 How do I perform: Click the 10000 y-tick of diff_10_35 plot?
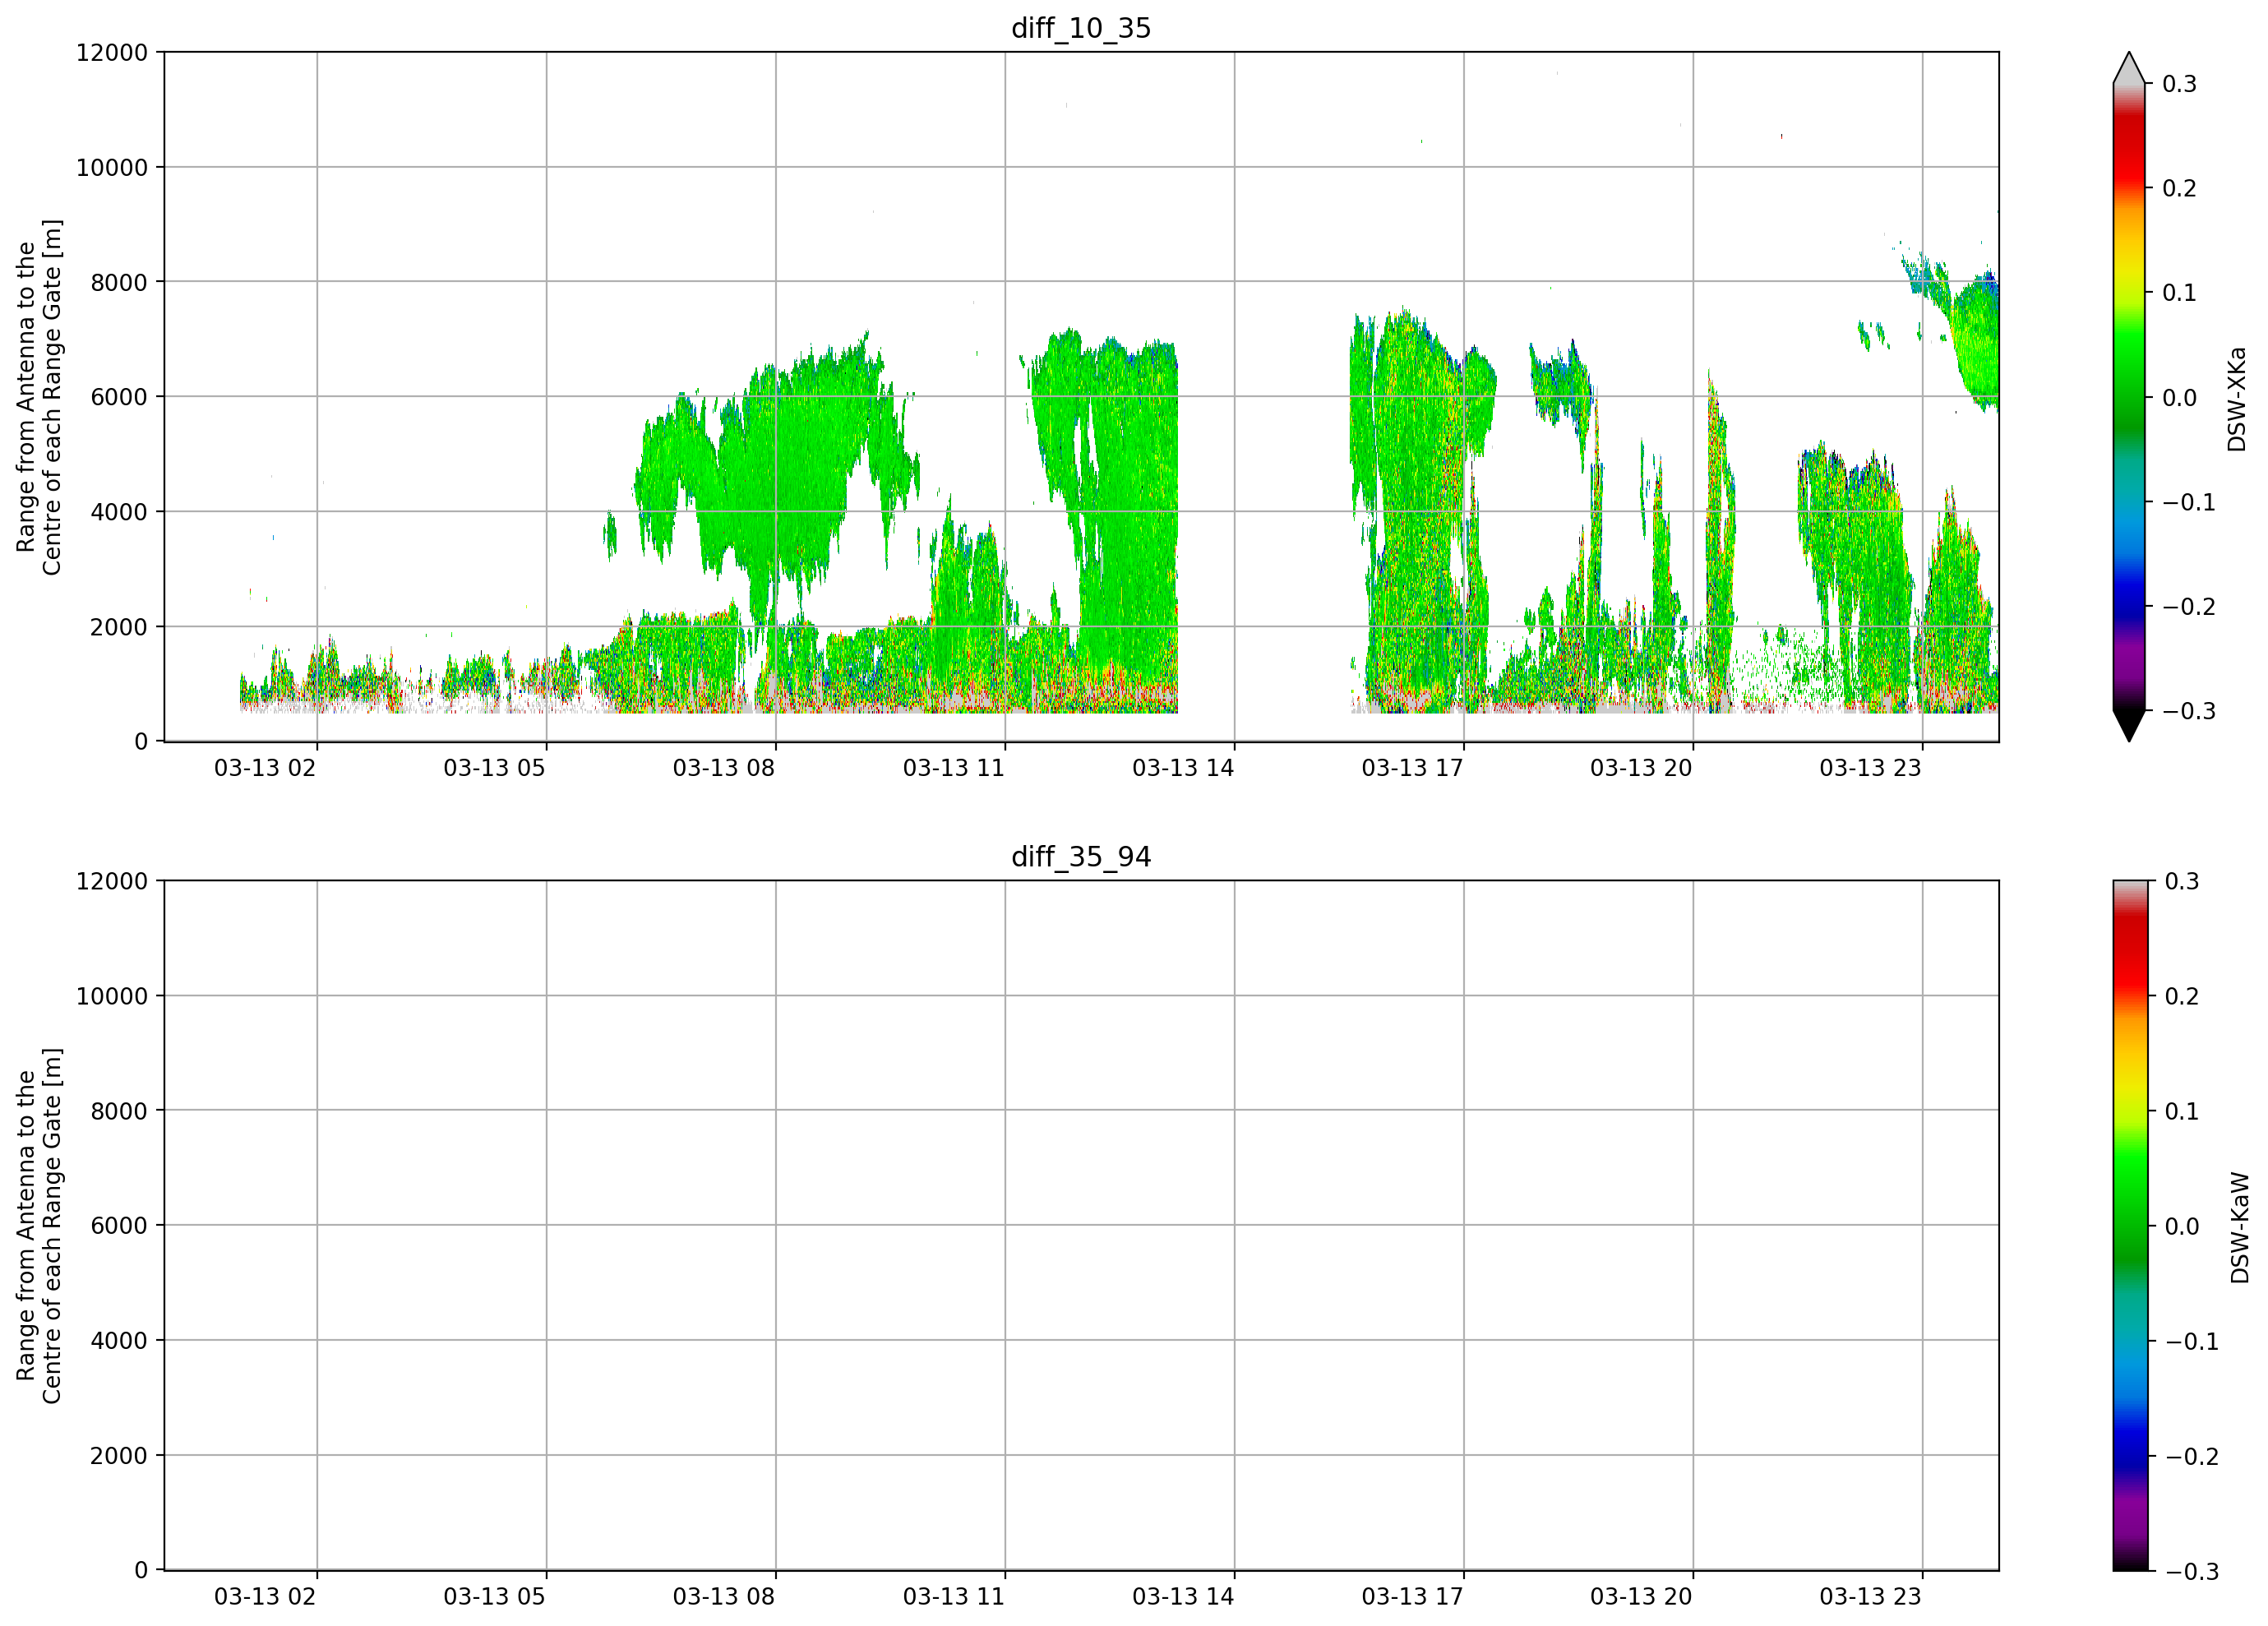pos(112,168)
